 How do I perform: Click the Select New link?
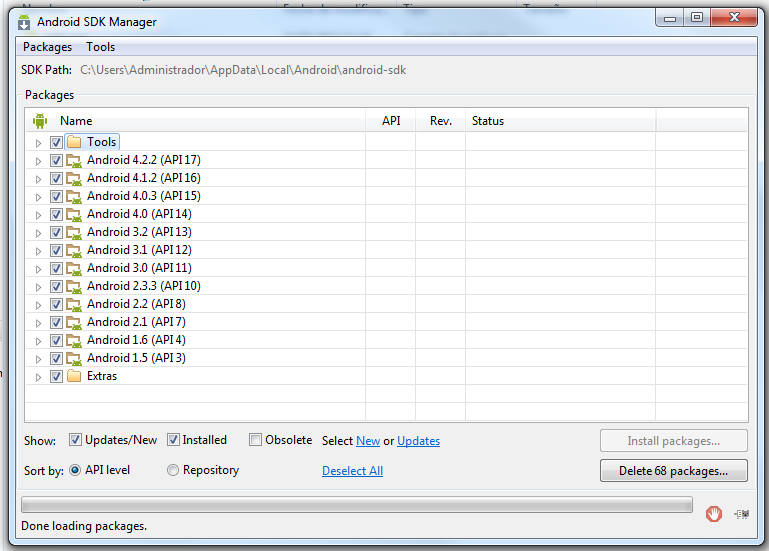click(x=368, y=441)
